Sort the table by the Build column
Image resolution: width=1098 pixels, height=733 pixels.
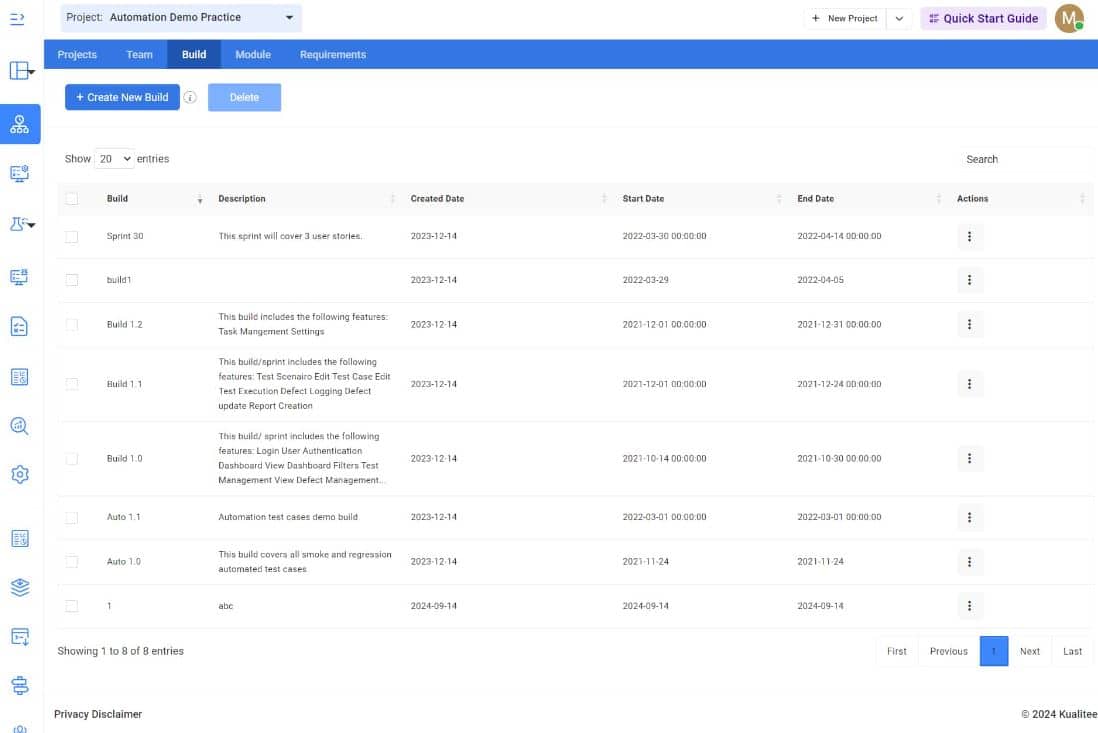pyautogui.click(x=153, y=199)
